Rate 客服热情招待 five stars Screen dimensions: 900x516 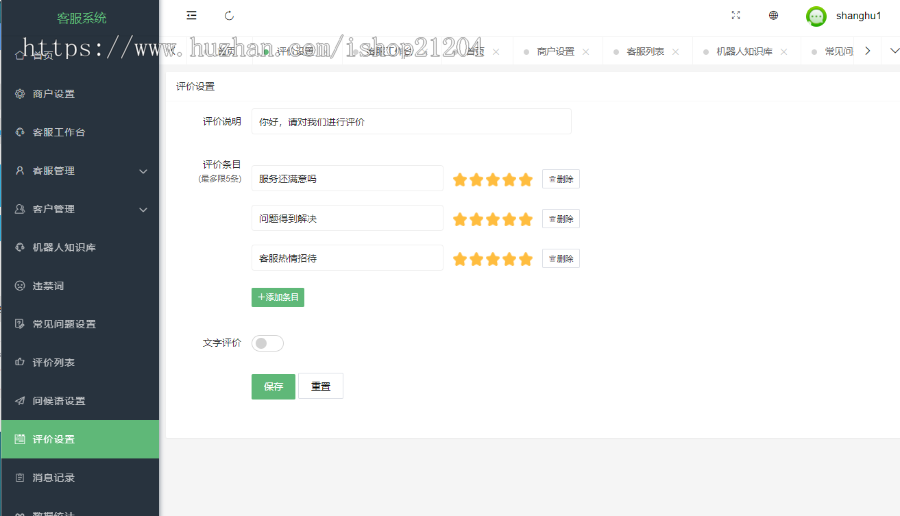pyautogui.click(x=526, y=259)
